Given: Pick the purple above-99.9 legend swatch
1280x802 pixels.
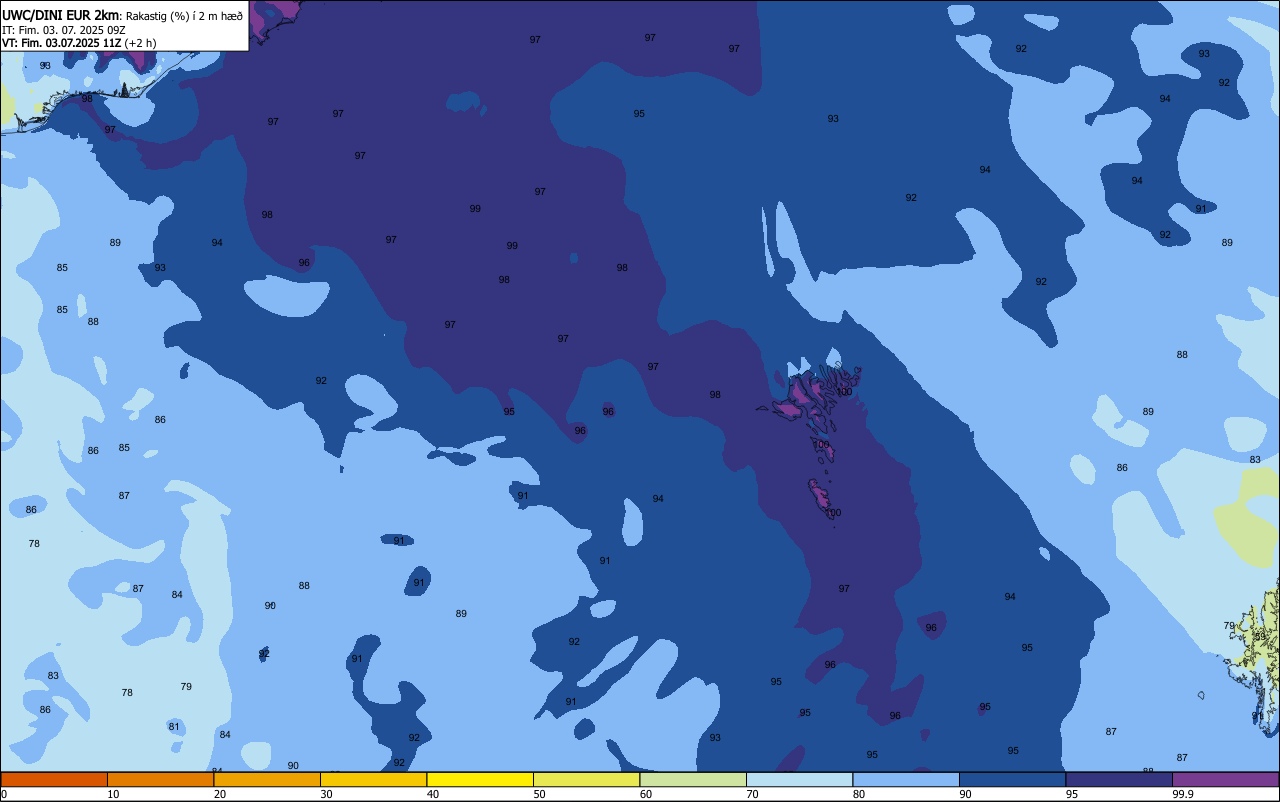Looking at the screenshot, I should [1225, 779].
